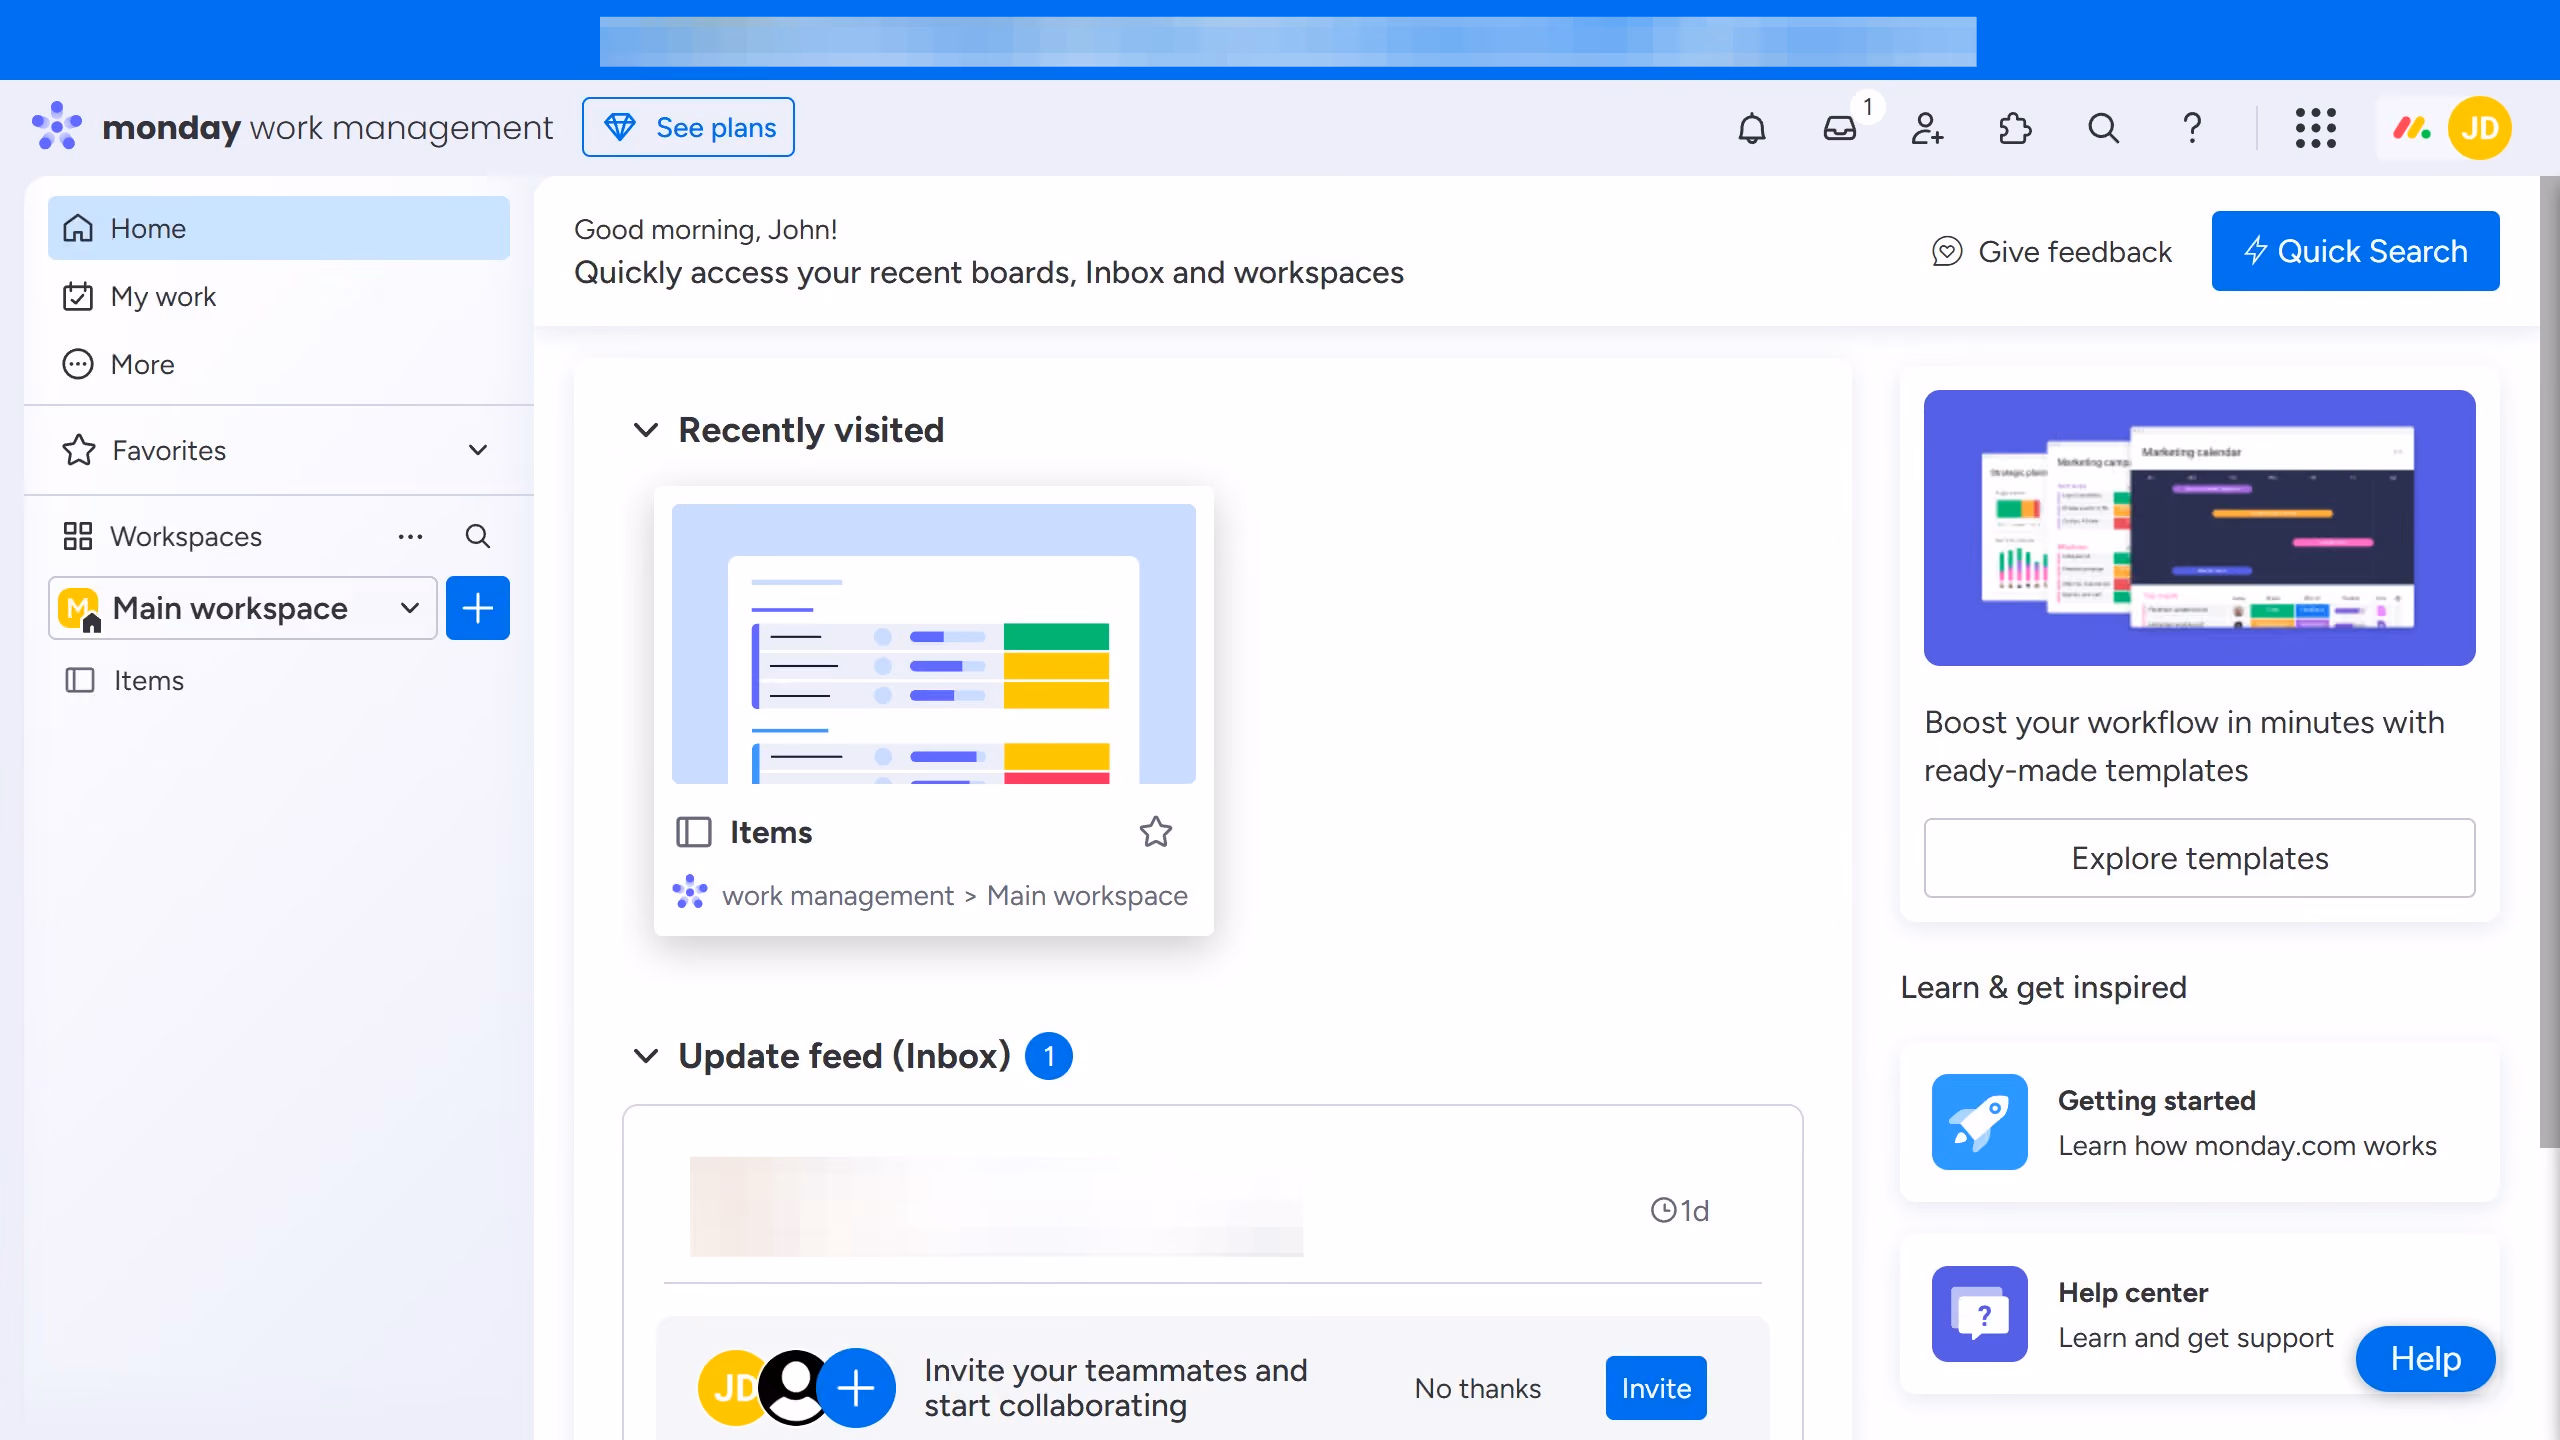Go to Home in the sidebar

coord(278,228)
